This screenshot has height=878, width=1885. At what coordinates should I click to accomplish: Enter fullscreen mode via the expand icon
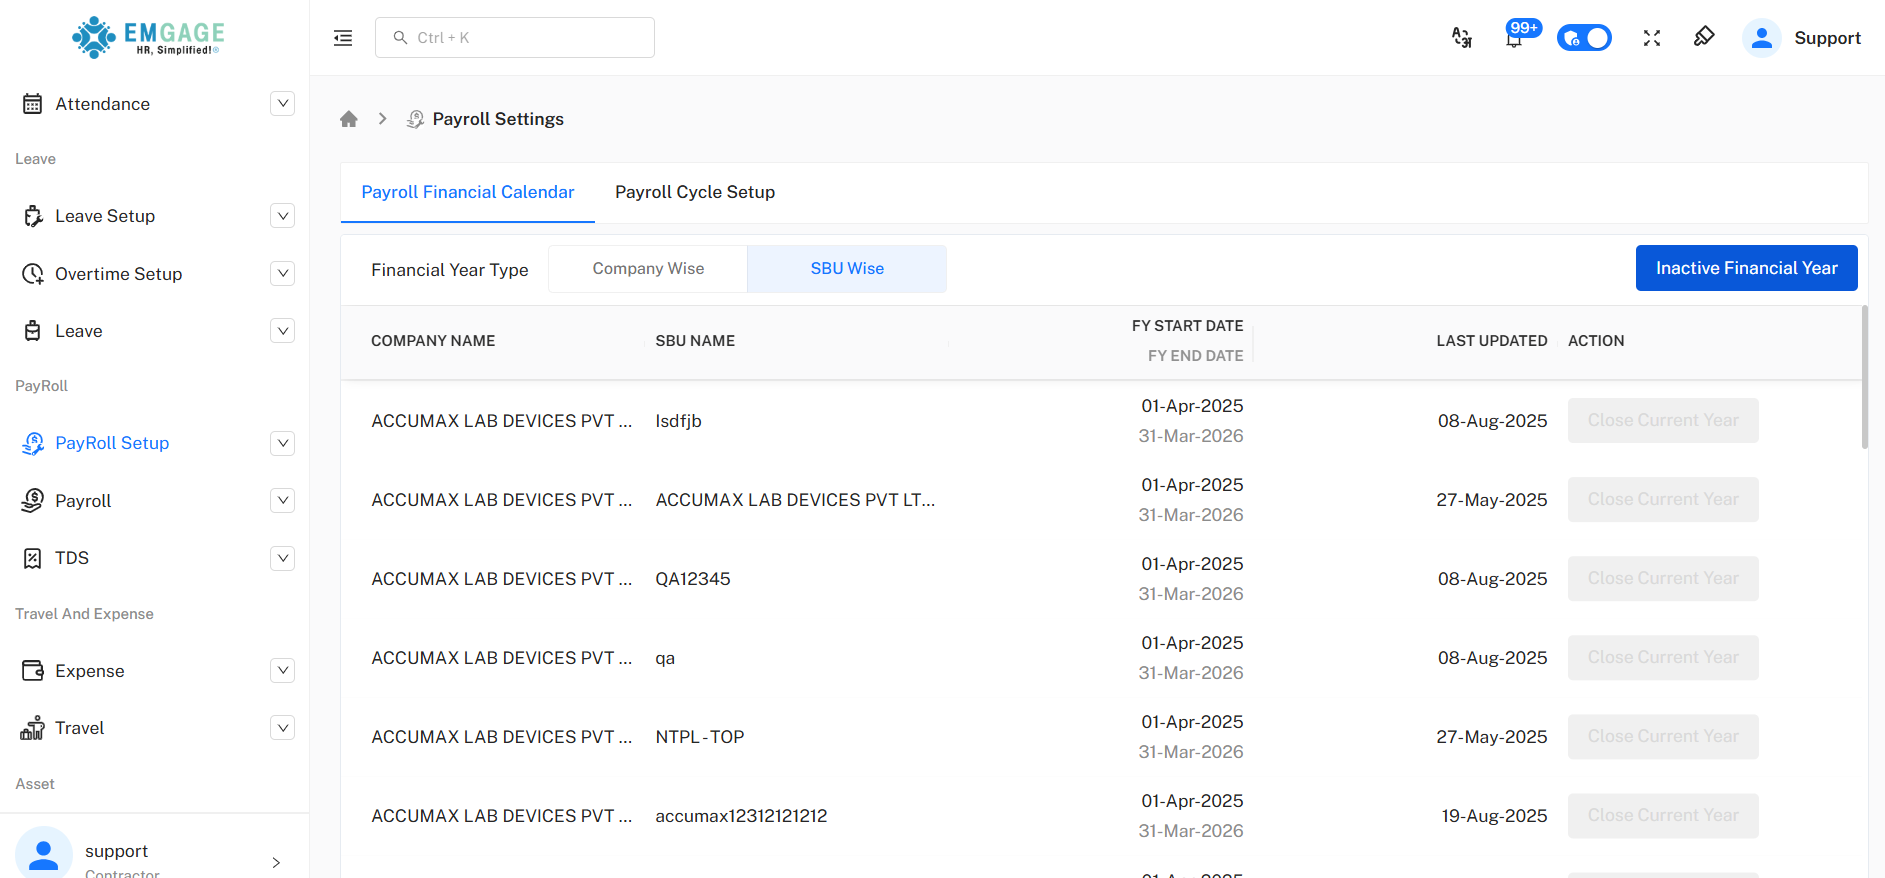tap(1651, 38)
